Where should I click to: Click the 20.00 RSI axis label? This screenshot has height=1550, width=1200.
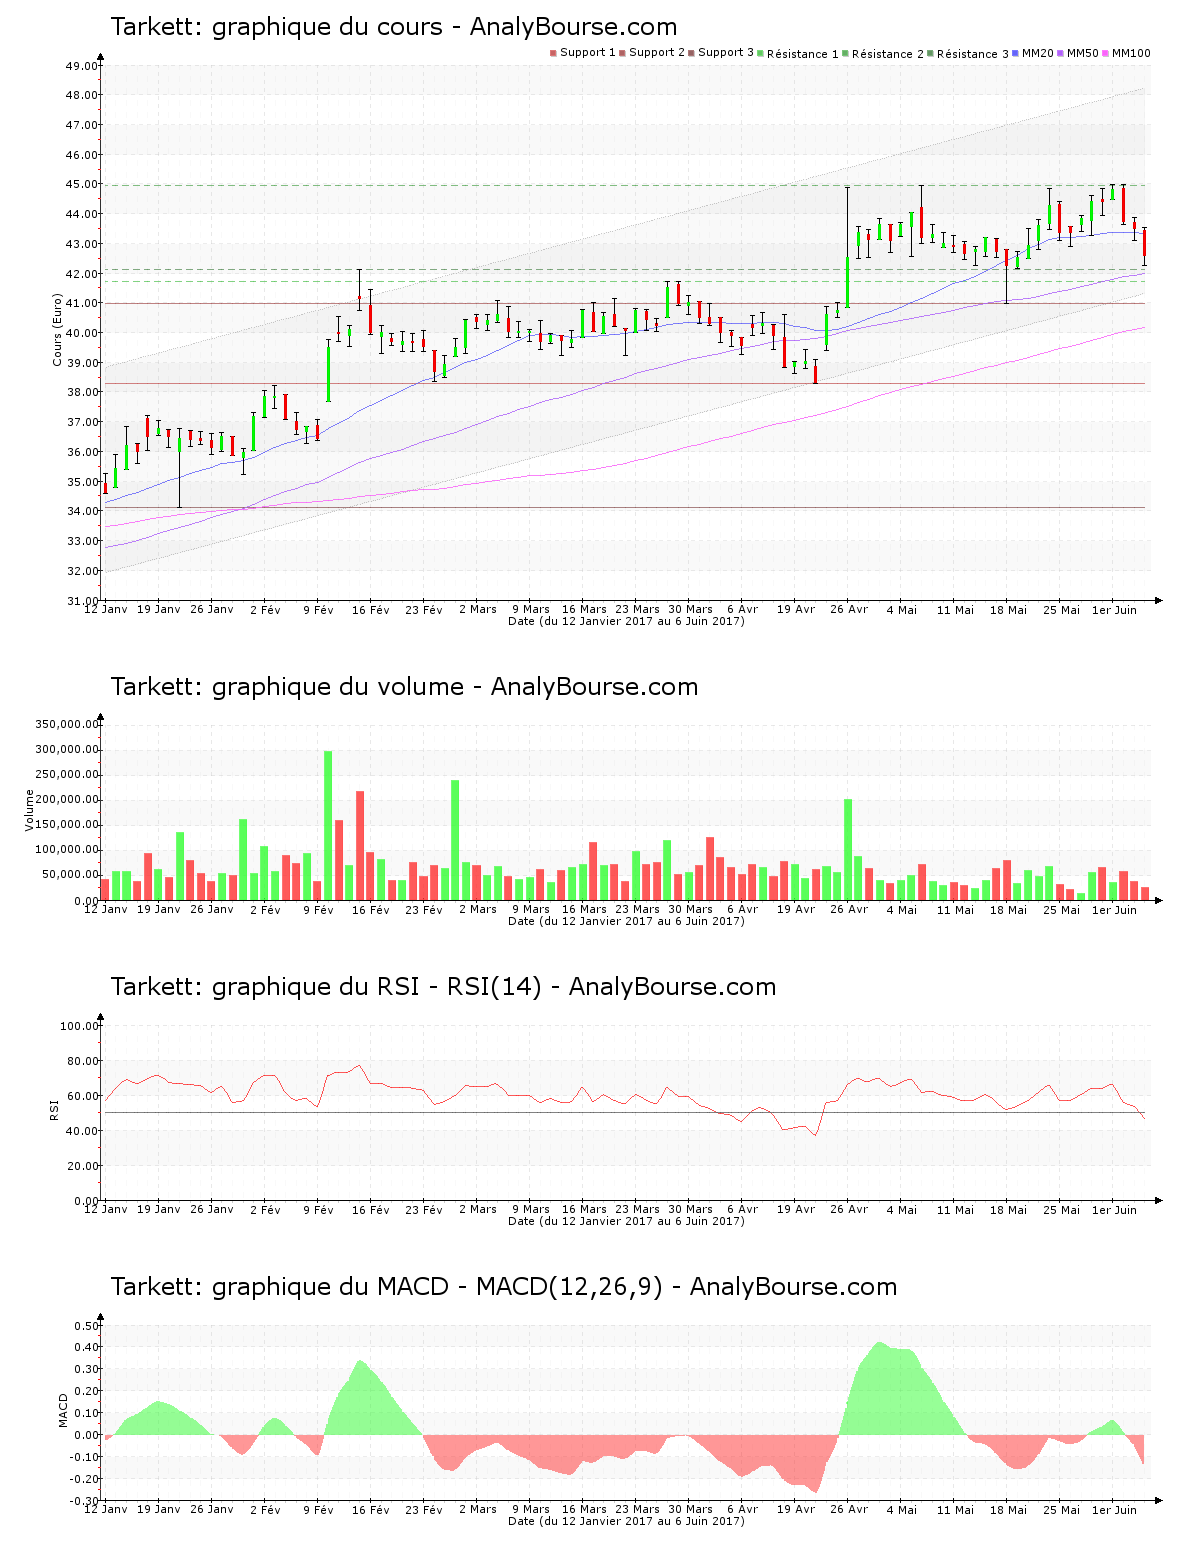82,1166
